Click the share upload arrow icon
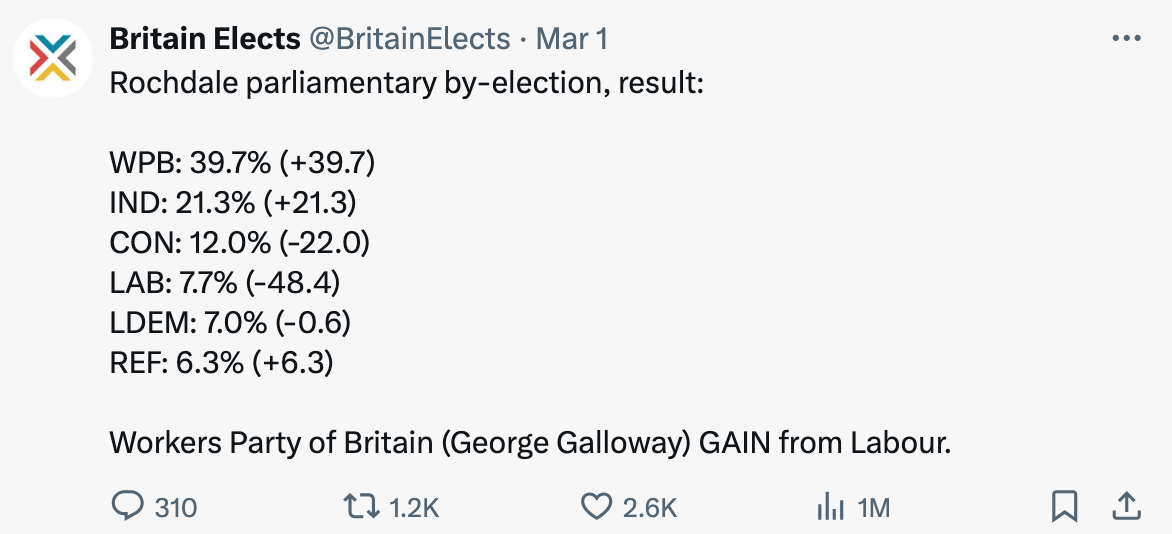1172x534 pixels. point(1126,506)
